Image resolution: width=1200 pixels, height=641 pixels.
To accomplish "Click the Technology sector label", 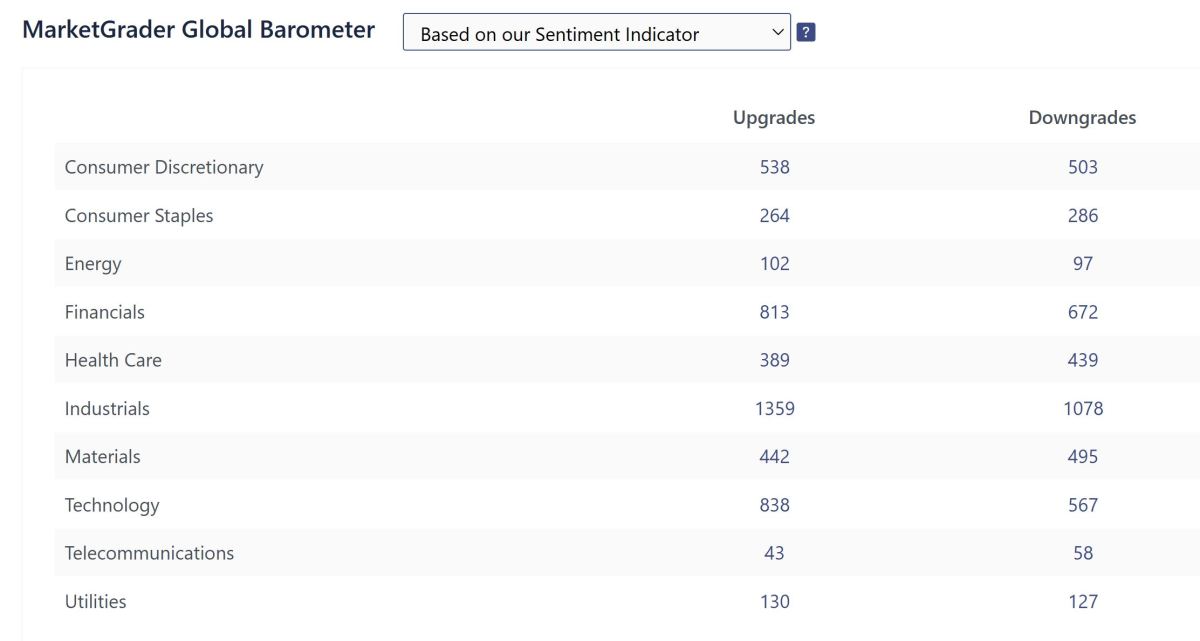I will point(112,505).
